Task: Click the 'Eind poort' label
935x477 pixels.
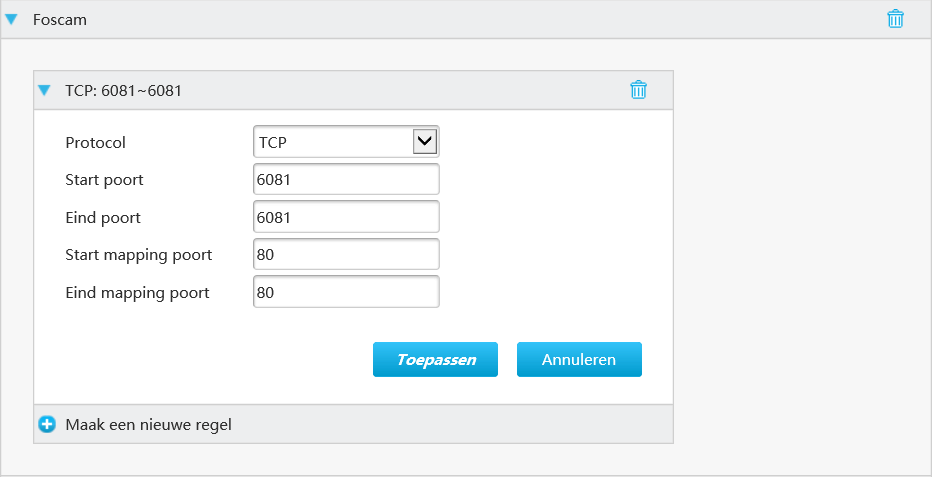Action: [x=103, y=217]
